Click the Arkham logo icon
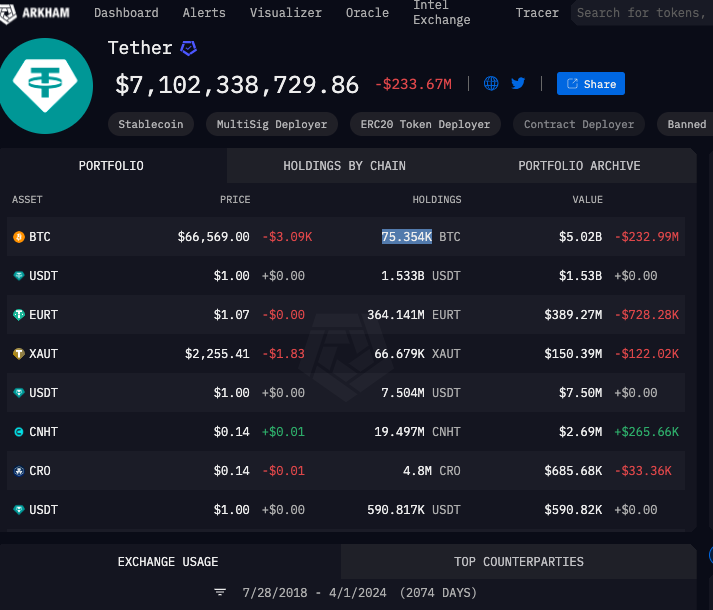Viewport: 713px width, 610px height. coord(8,14)
